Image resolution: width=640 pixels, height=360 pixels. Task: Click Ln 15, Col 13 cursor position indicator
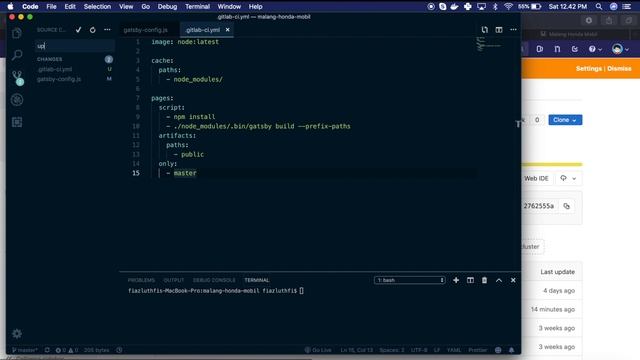click(357, 350)
